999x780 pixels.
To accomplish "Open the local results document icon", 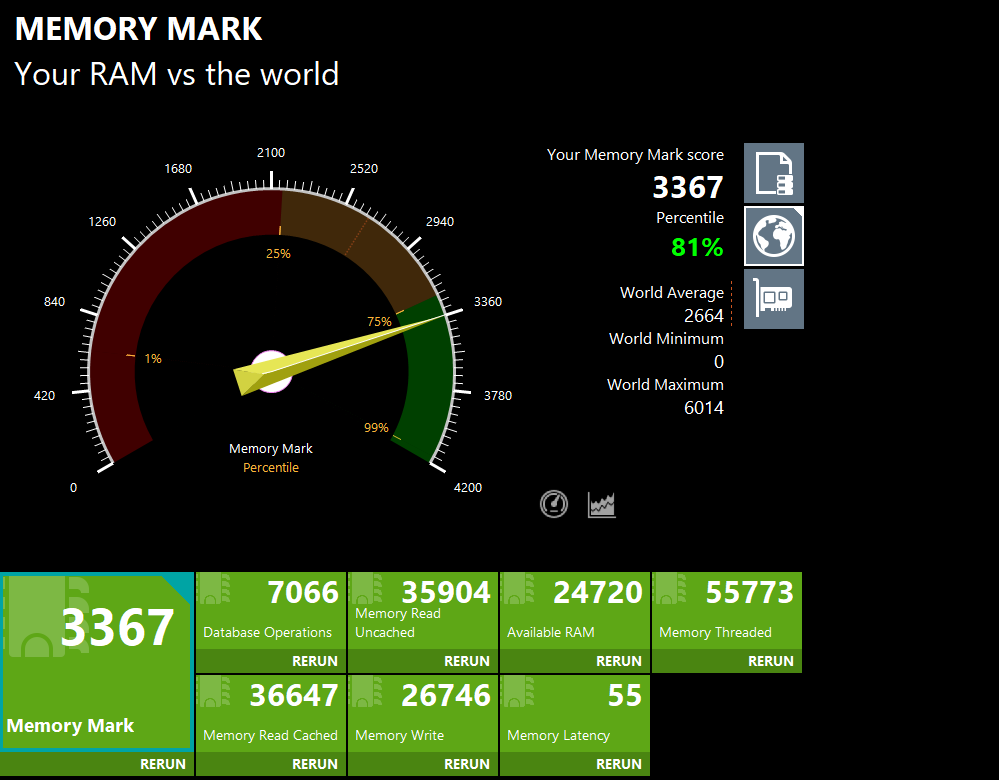I will (773, 173).
